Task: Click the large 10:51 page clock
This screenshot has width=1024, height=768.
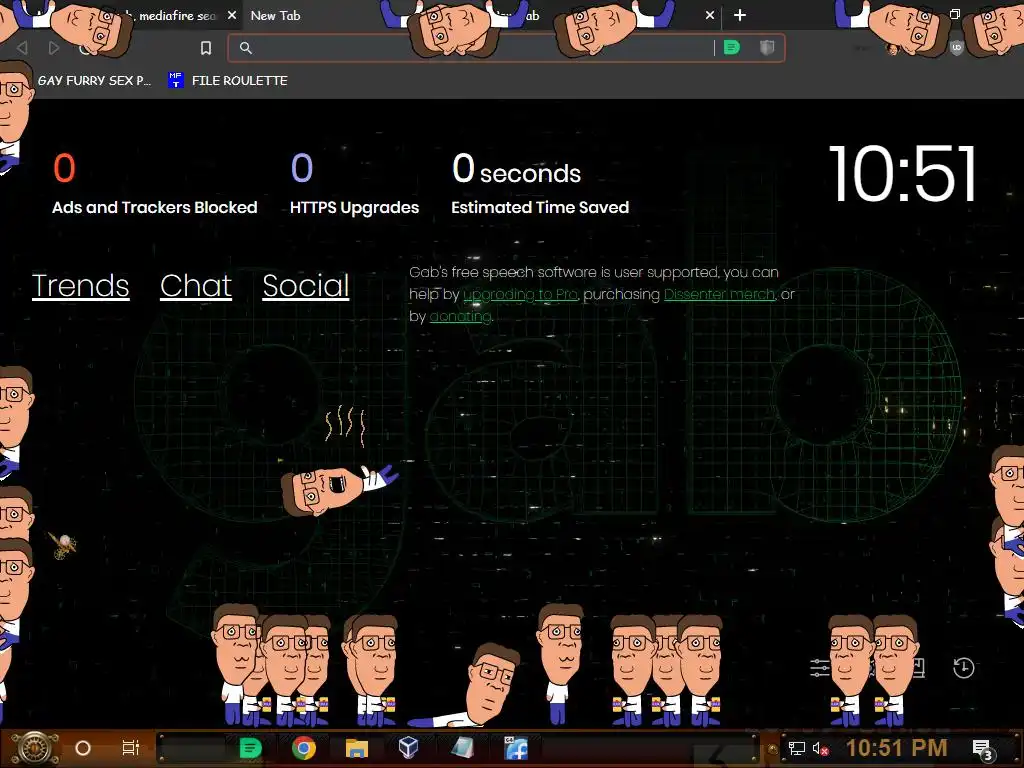Action: coord(904,174)
